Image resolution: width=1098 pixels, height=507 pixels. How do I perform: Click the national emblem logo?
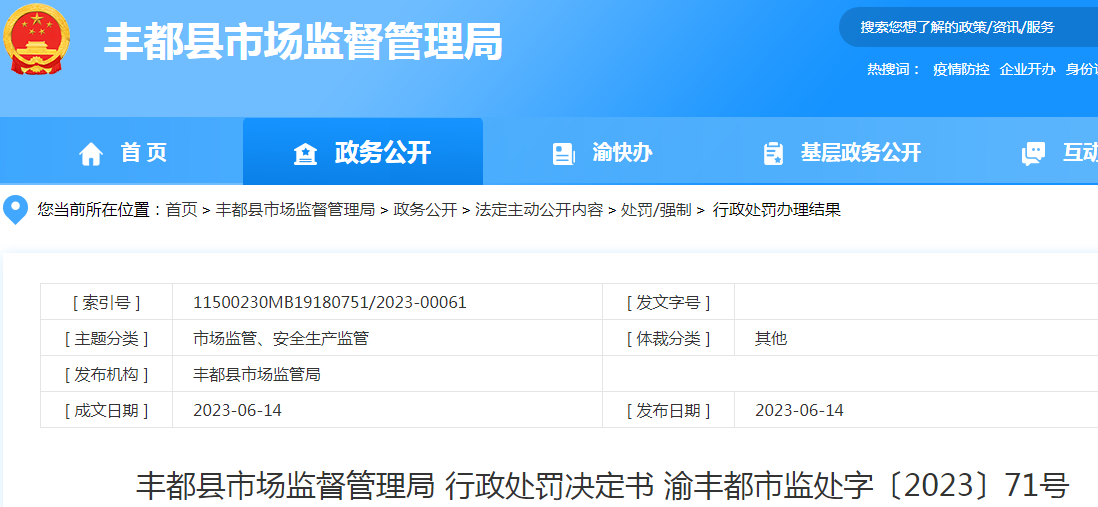[36, 41]
